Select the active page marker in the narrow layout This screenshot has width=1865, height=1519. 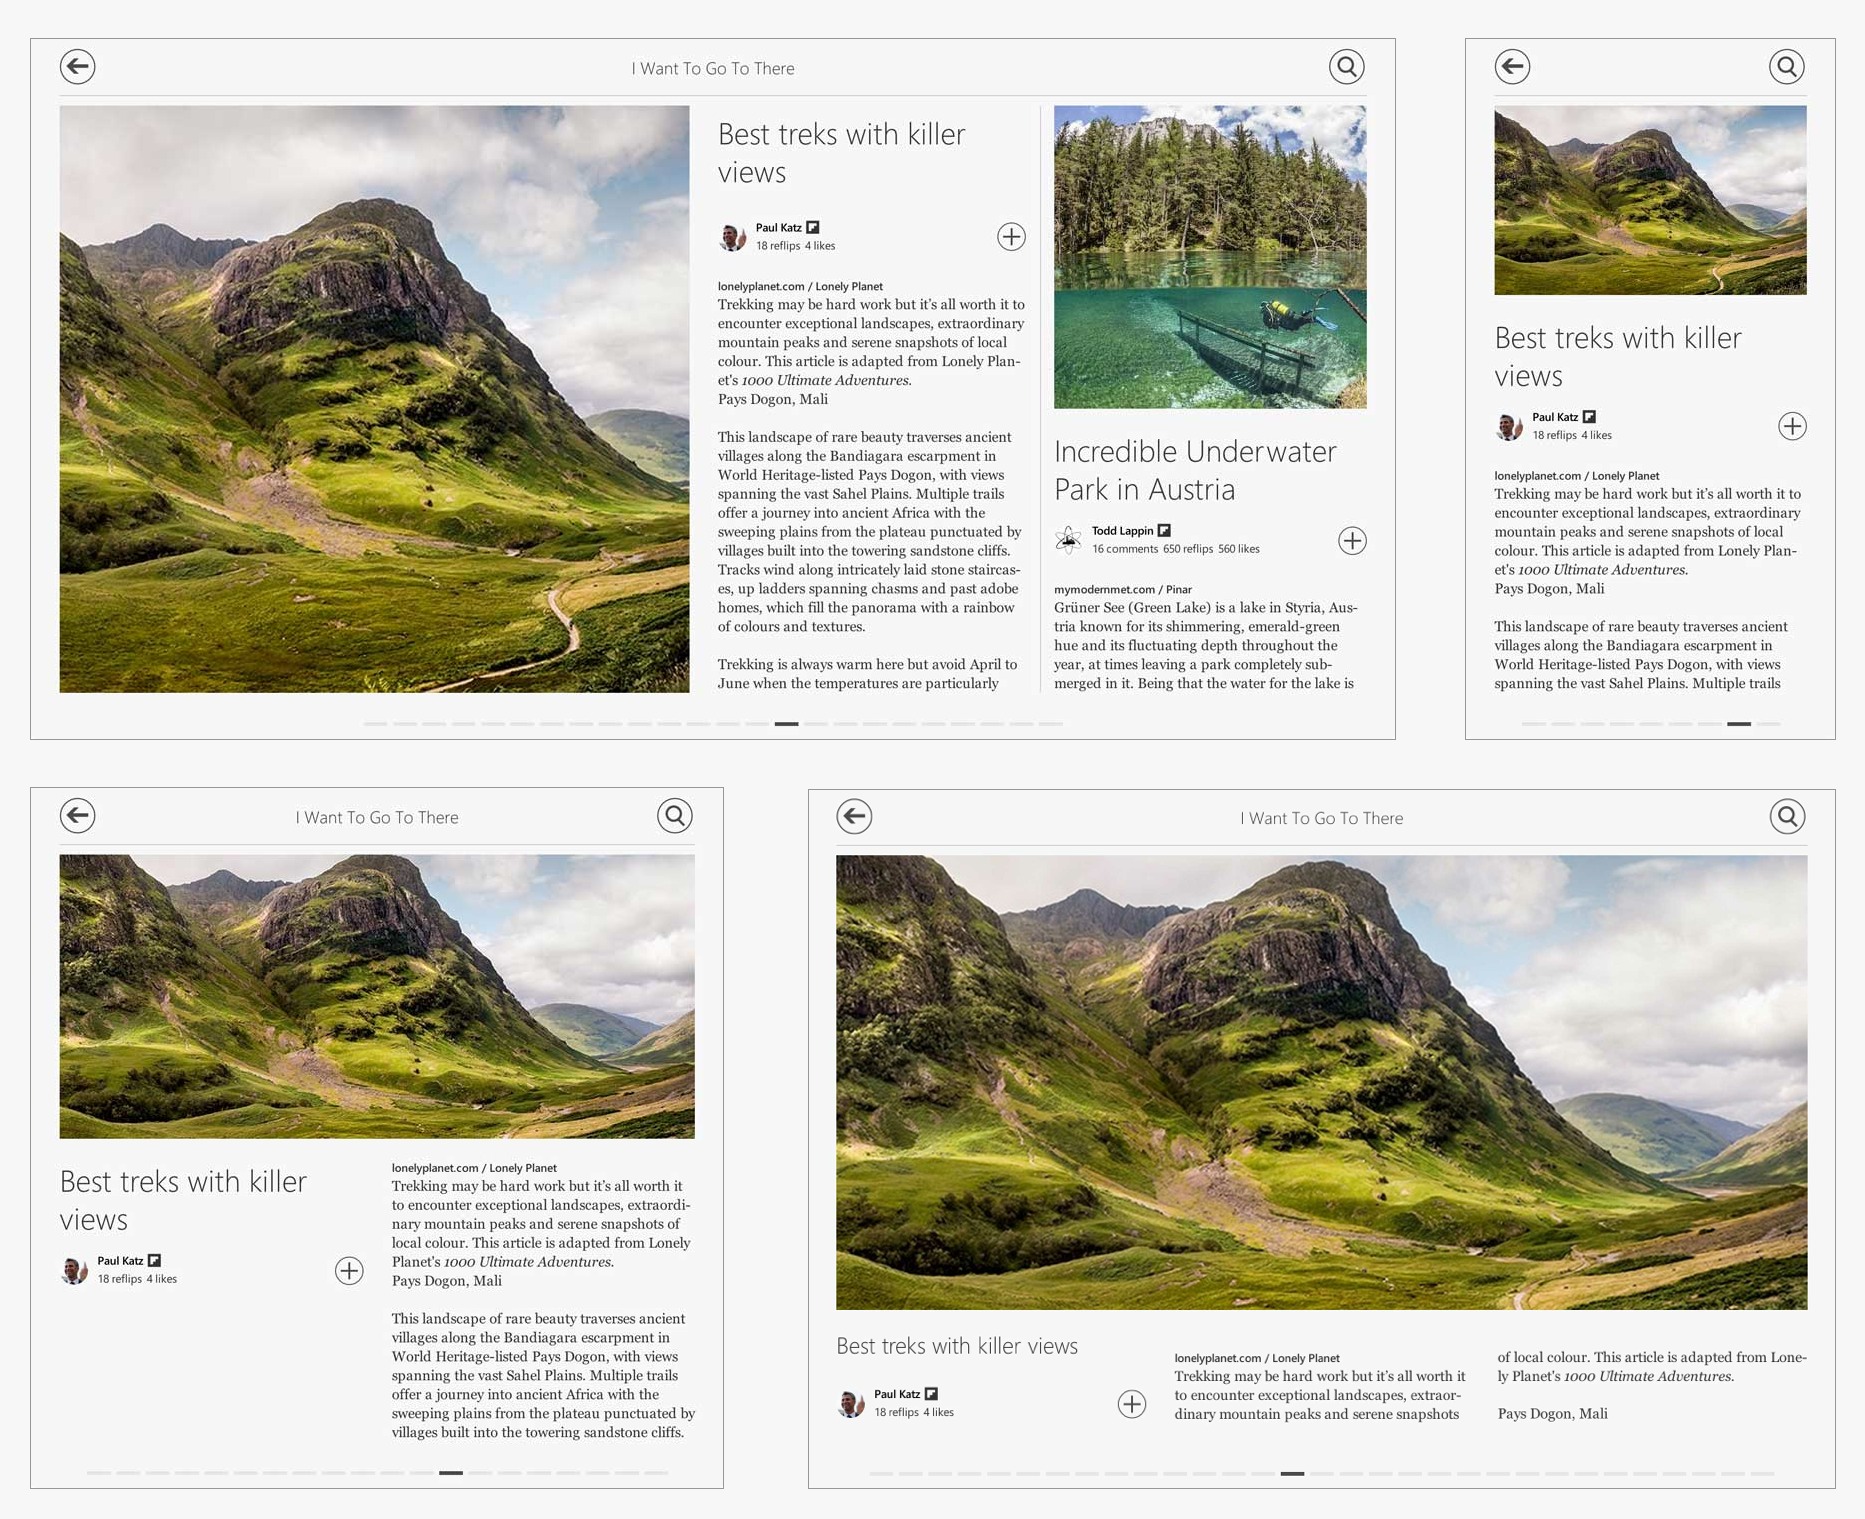(1739, 723)
